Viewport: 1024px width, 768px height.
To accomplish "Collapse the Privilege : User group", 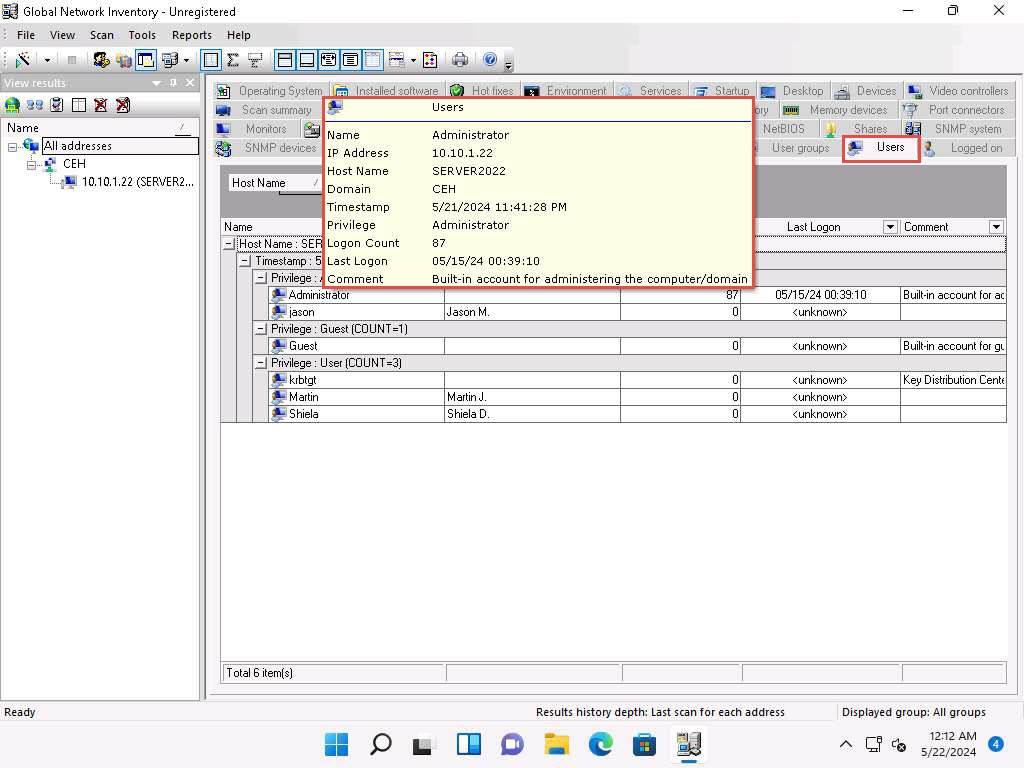I will 261,363.
